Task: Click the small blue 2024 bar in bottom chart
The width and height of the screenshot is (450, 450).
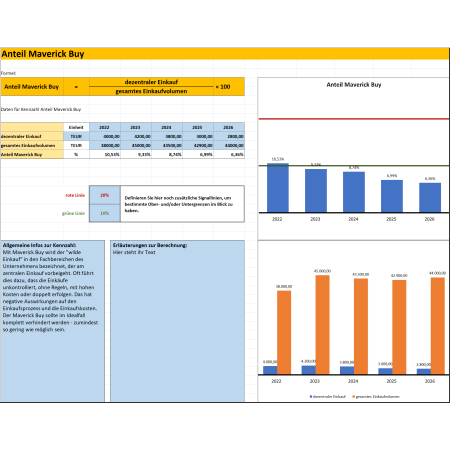Action: [x=347, y=370]
